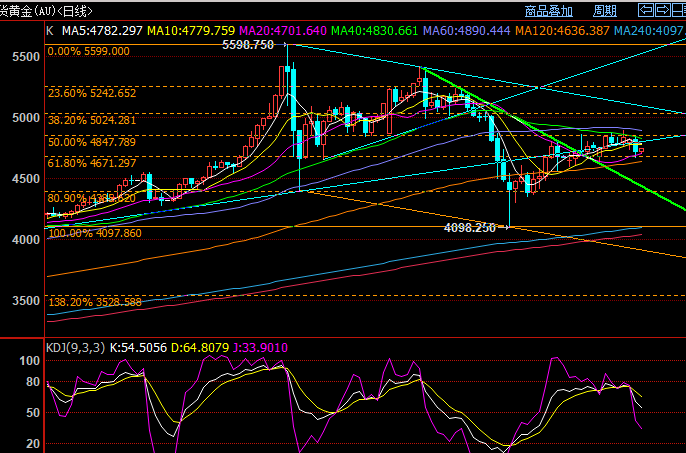Viewport: 686px width, 453px height.
Task: Click the split-window layout icon
Action: (679, 10)
